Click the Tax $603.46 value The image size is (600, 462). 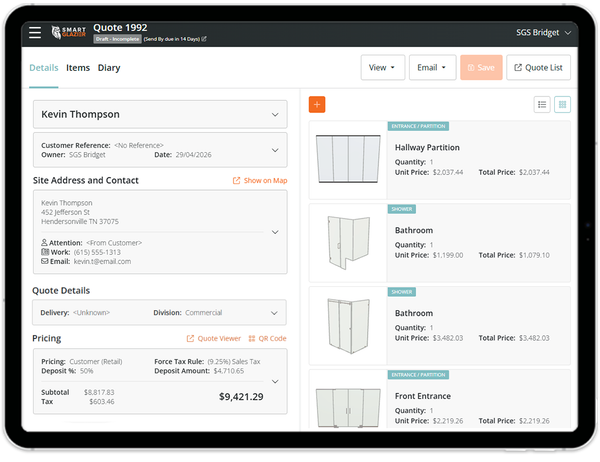point(102,402)
